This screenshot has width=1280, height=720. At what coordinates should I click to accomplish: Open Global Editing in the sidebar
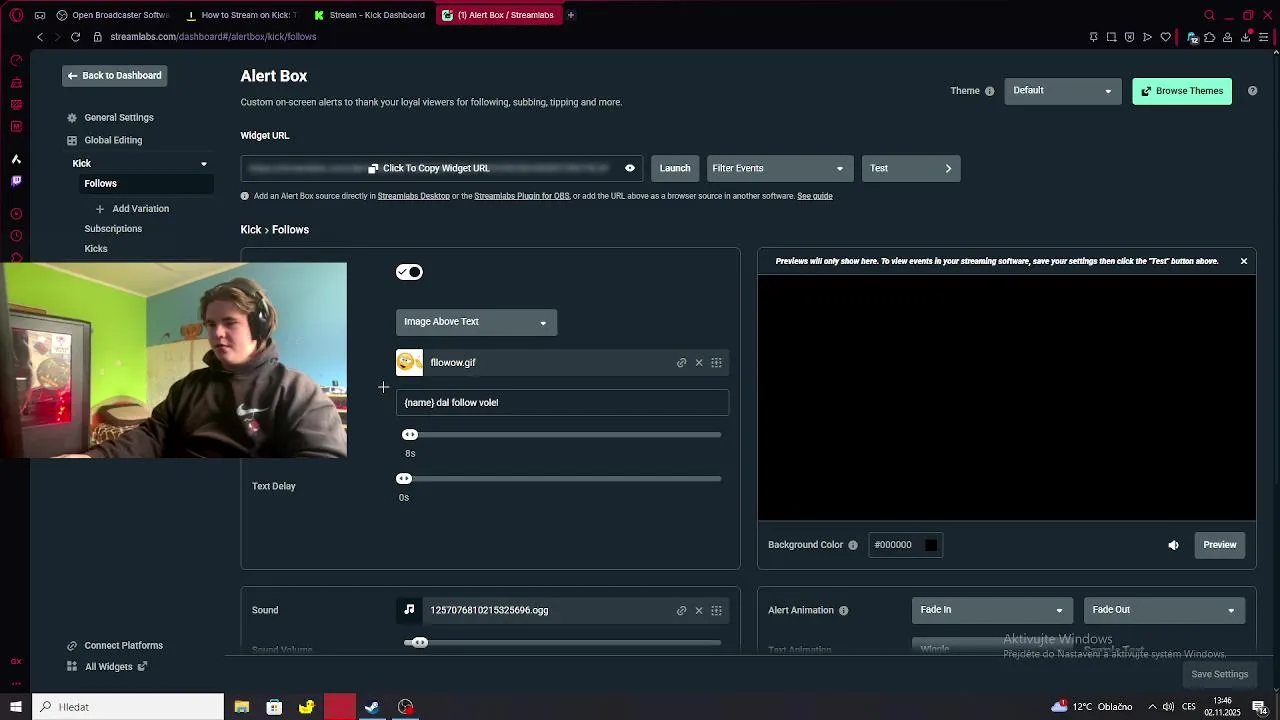point(104,141)
